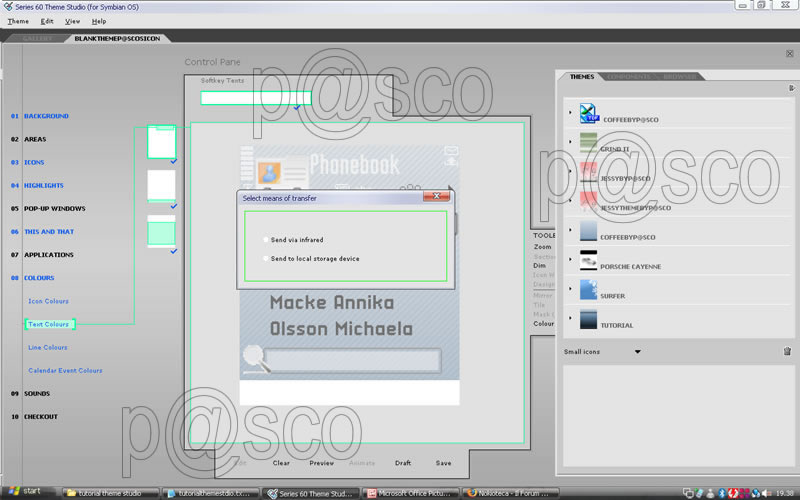Pick the first white text colour swatch
800x500 pixels.
coord(162,142)
